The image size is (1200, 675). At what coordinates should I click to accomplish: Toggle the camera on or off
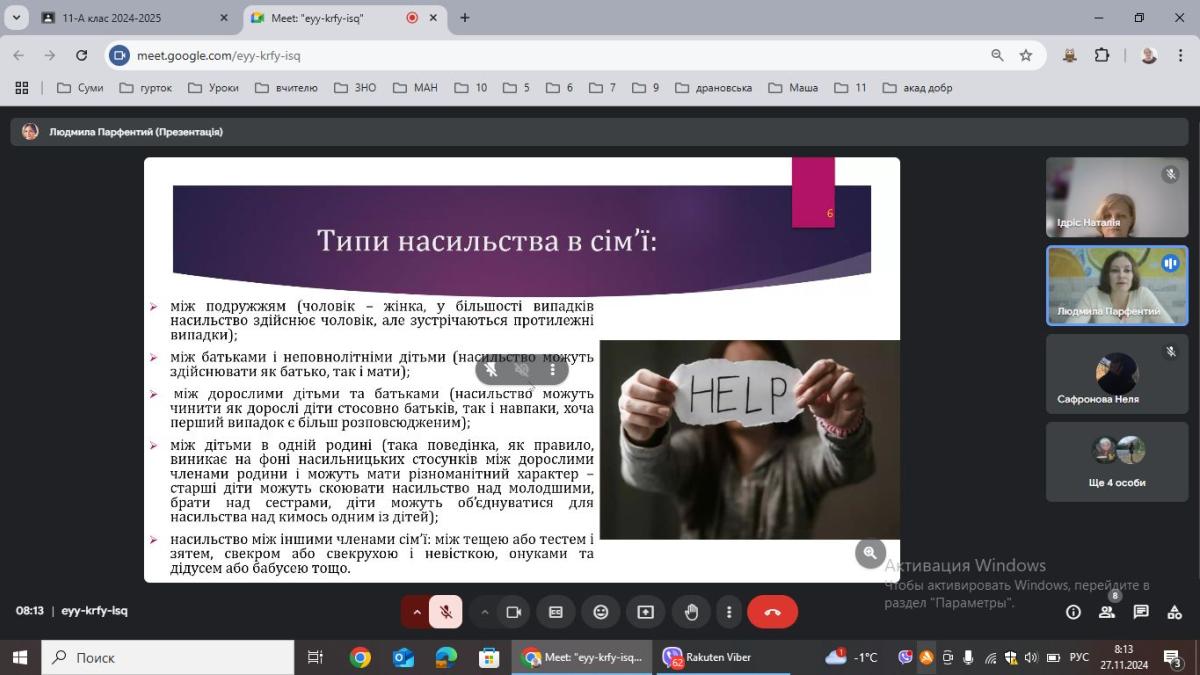514,612
